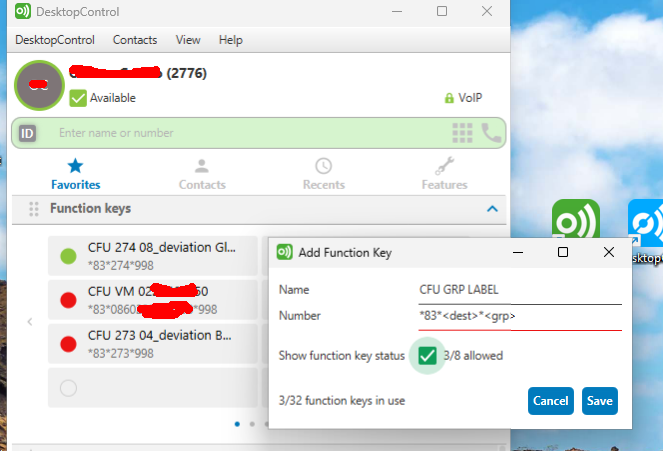Open the dial pad grid icon

coord(462,133)
